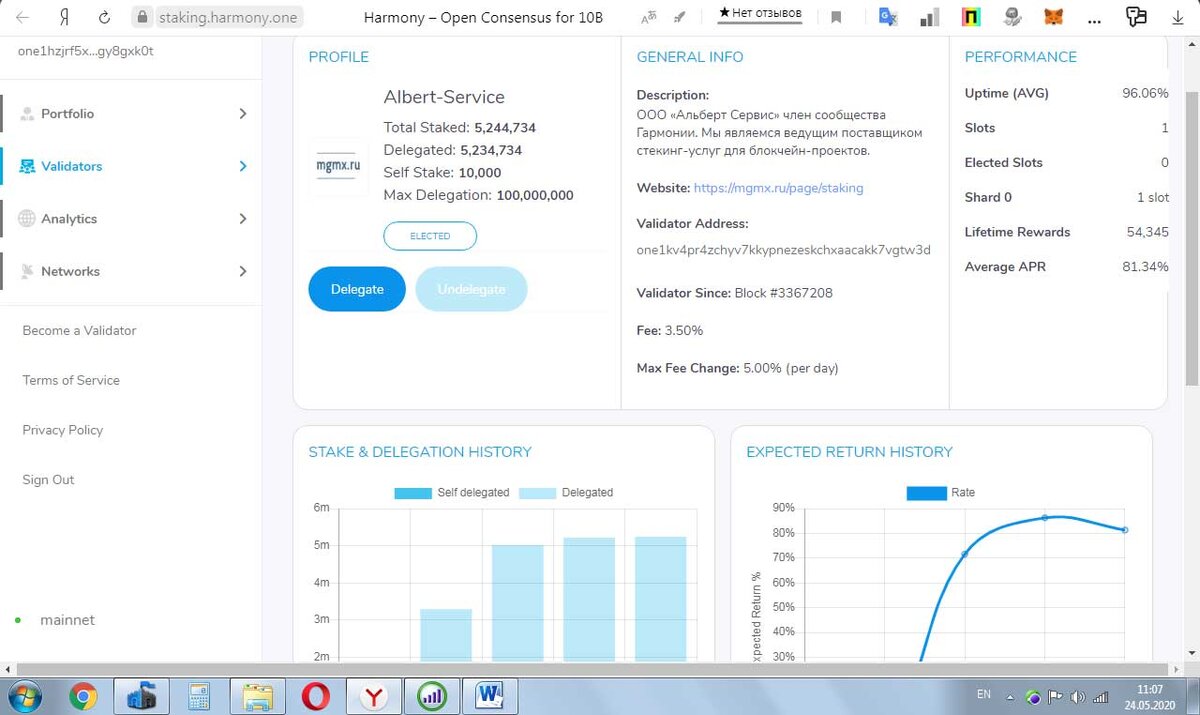Screen dimensions: 1200x715
Task: Show hidden tray icons with the up arrow
Action: click(x=1011, y=697)
